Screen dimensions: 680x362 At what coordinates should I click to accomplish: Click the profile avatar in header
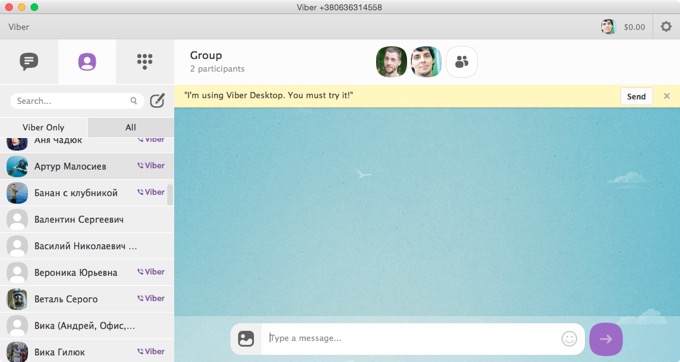click(x=608, y=27)
